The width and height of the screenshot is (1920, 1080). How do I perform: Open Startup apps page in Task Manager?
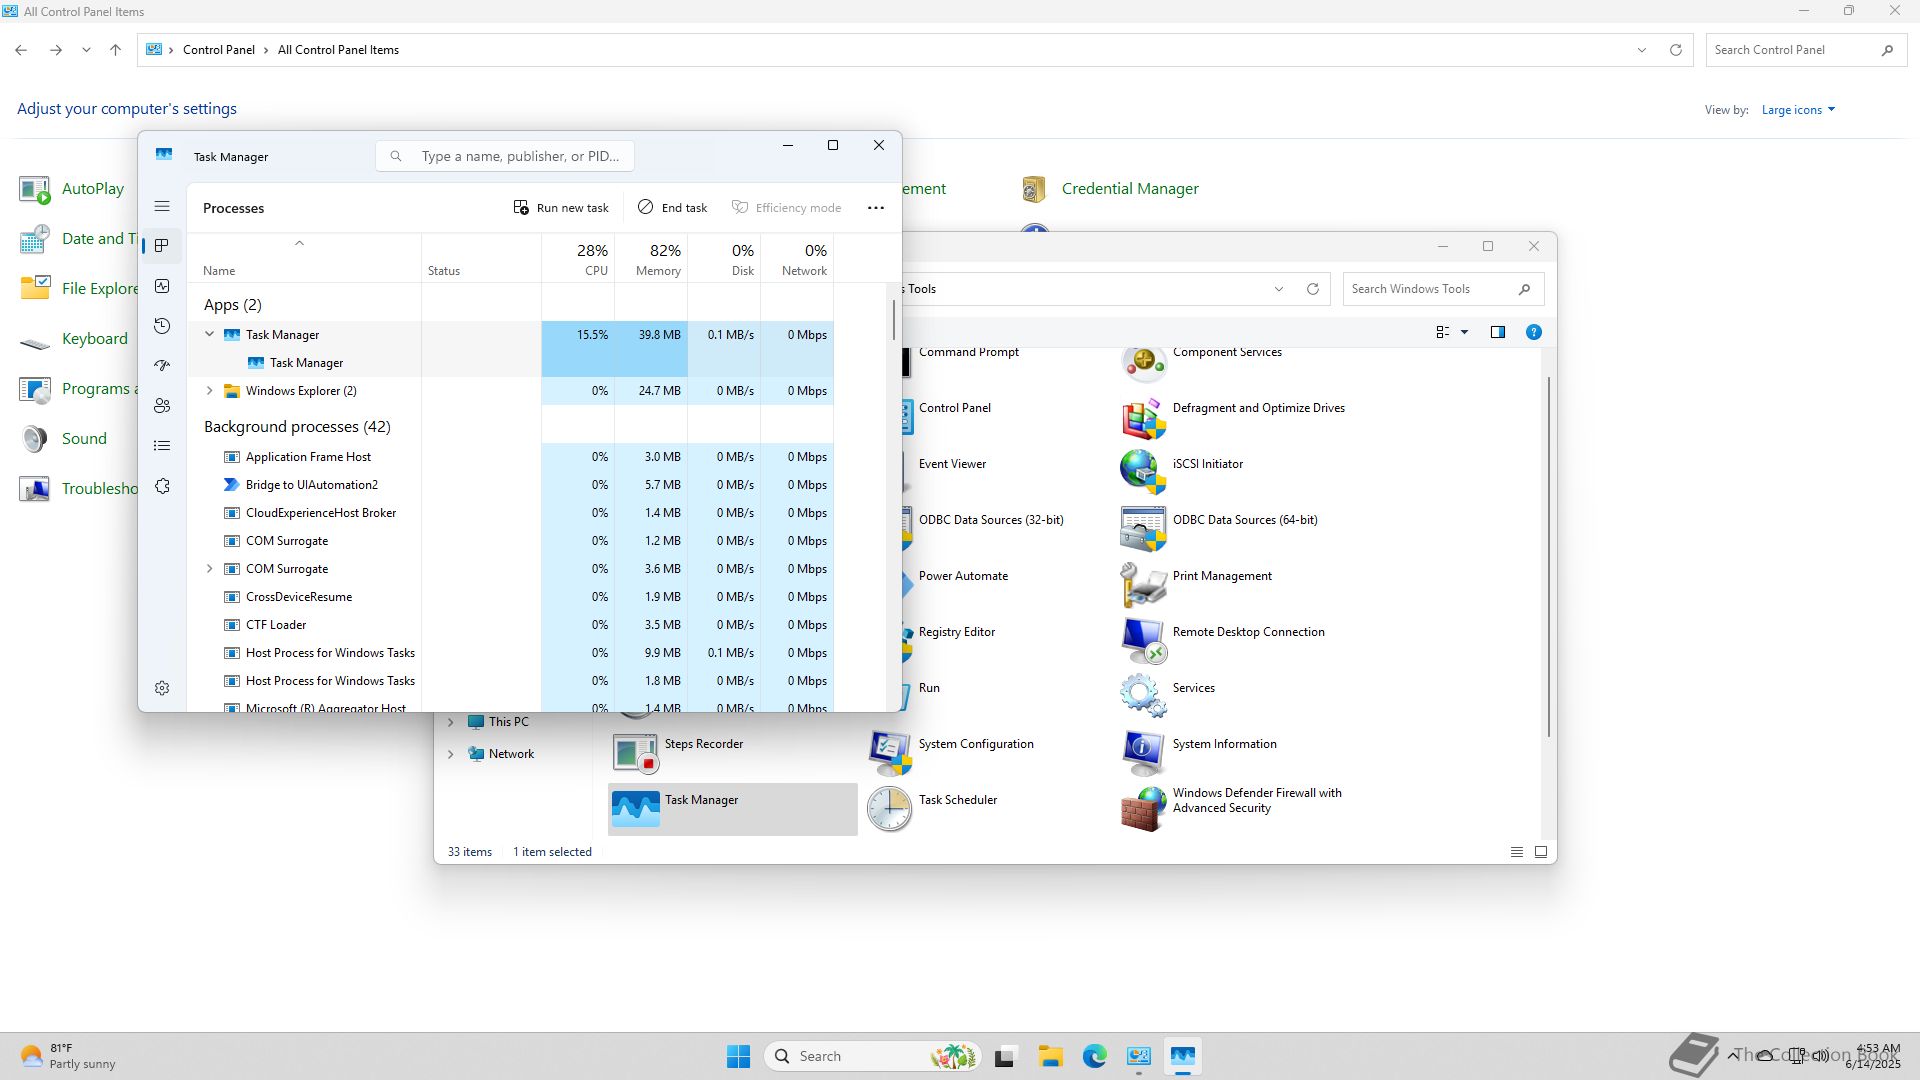[x=162, y=366]
